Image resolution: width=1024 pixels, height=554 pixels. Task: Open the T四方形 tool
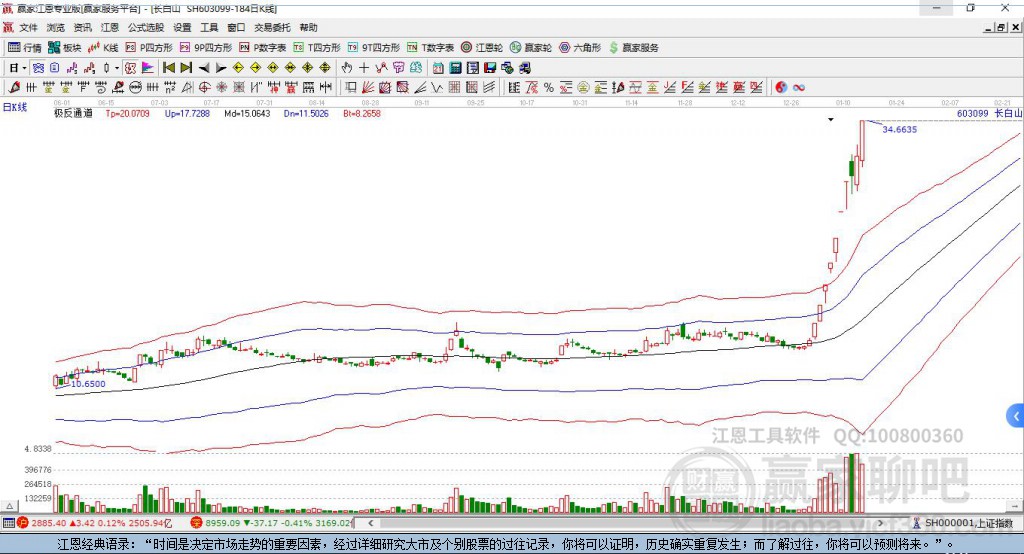(x=317, y=48)
